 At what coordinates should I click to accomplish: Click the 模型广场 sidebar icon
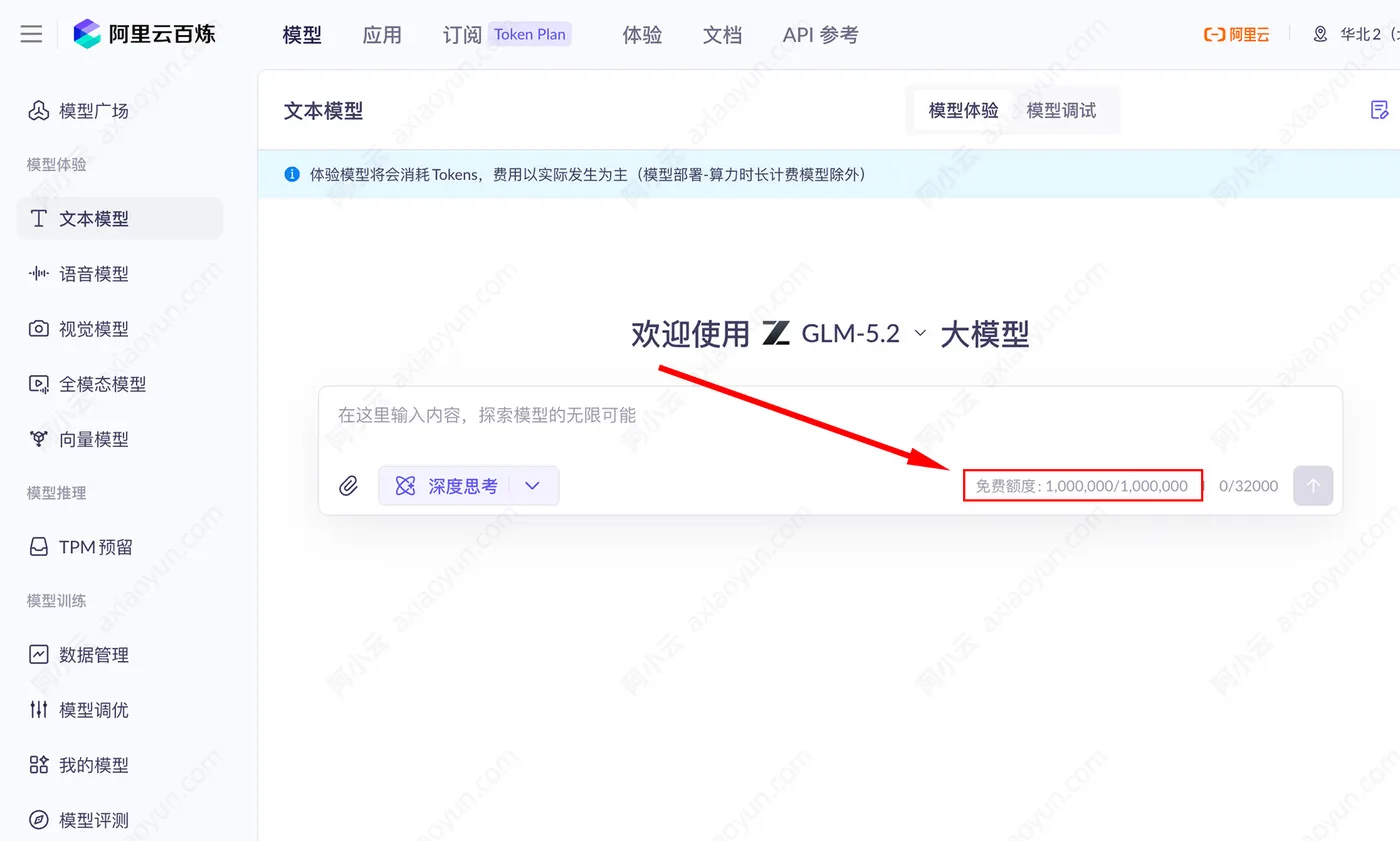click(x=38, y=111)
